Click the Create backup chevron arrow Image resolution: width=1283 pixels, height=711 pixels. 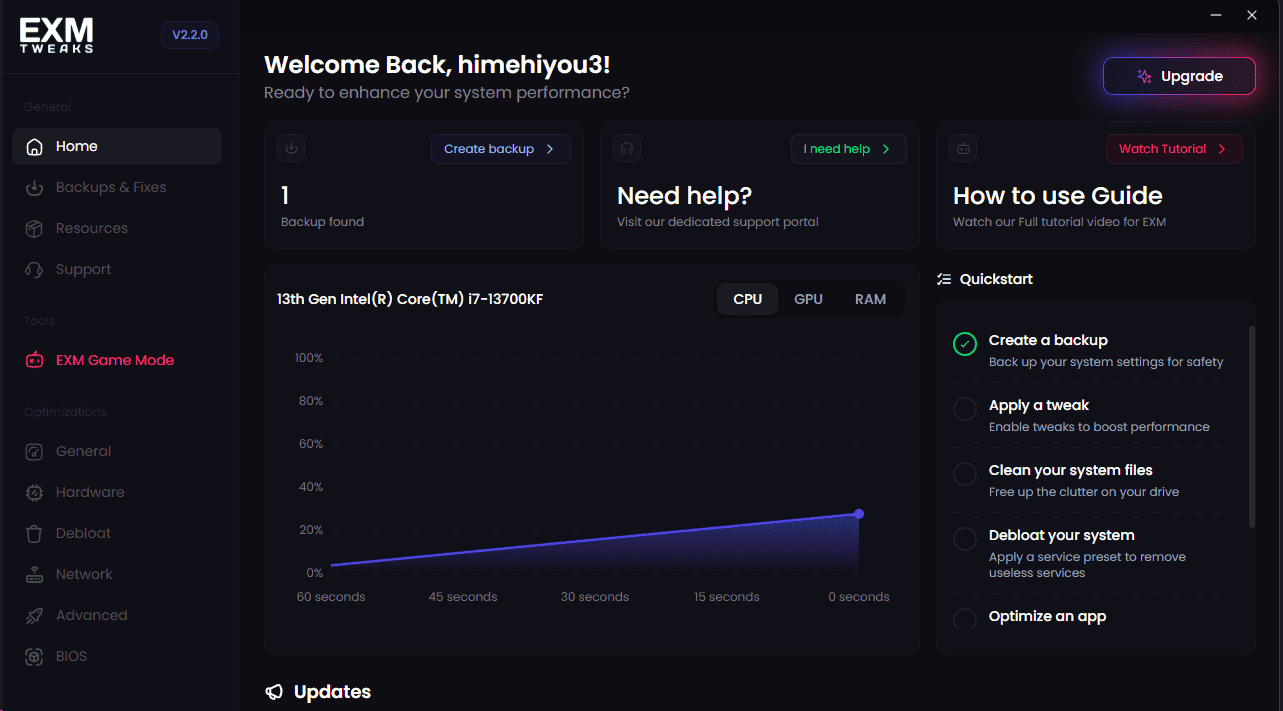[550, 149]
